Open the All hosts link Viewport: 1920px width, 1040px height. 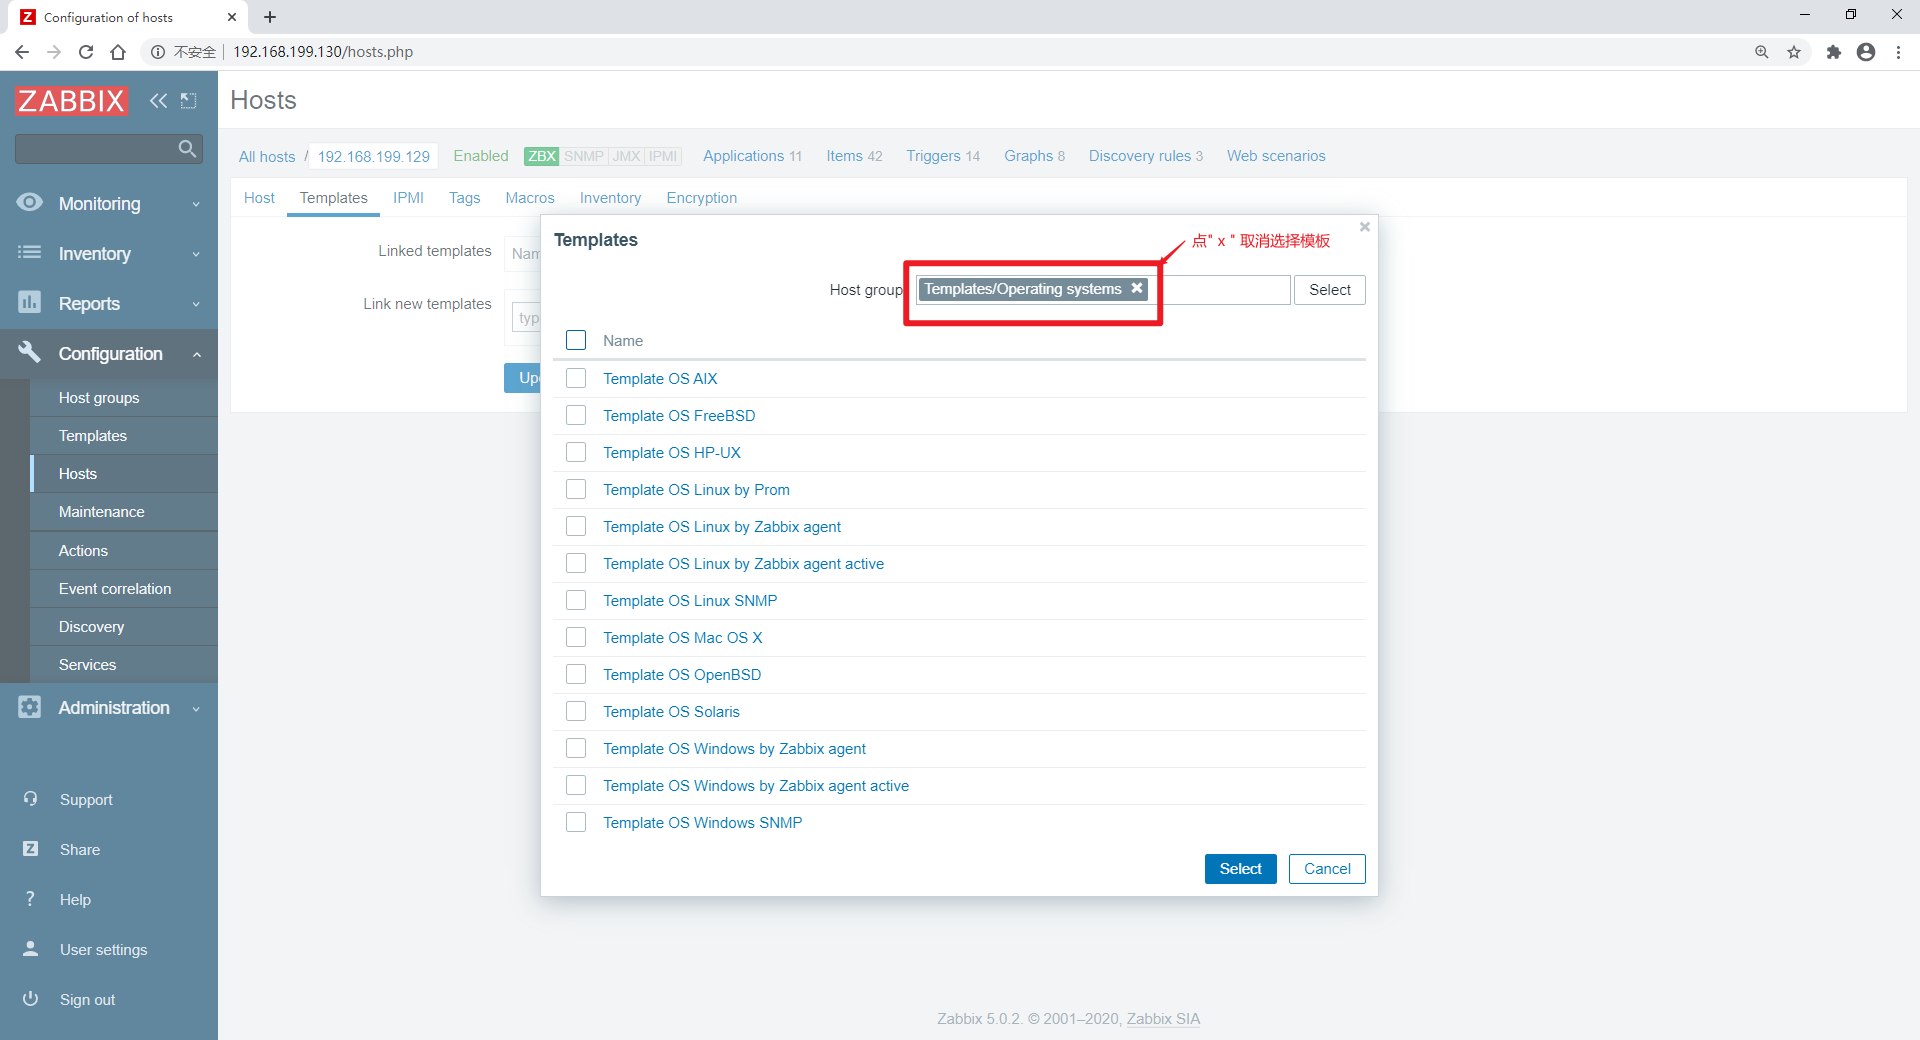click(267, 156)
